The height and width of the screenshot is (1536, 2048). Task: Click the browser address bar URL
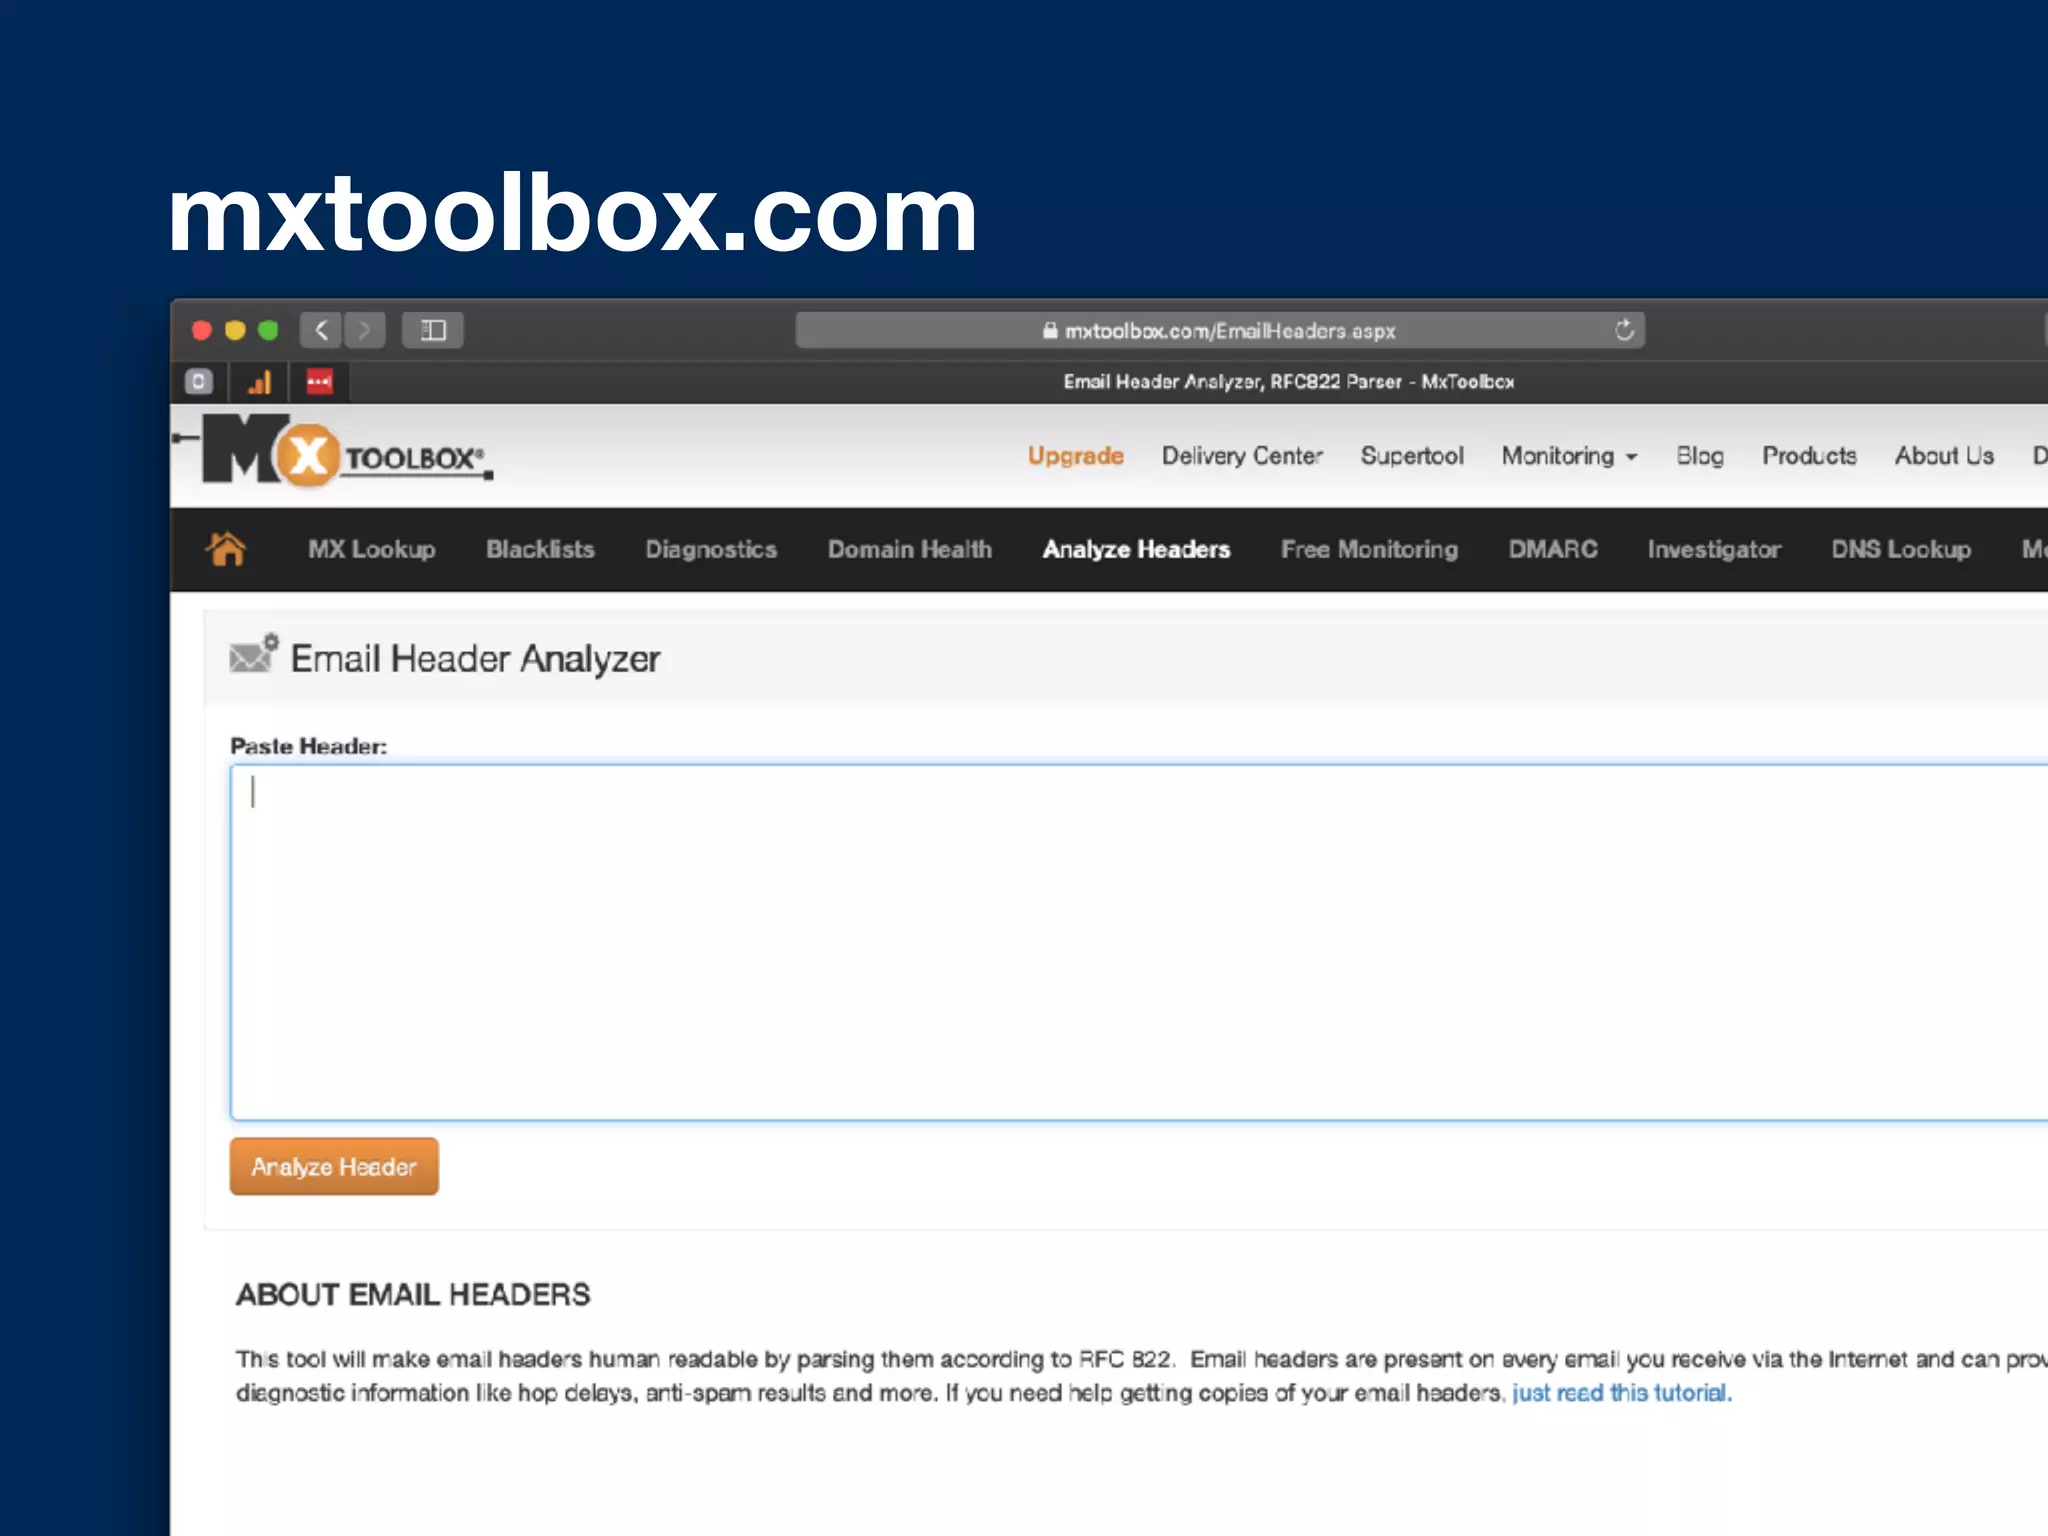click(x=1229, y=331)
